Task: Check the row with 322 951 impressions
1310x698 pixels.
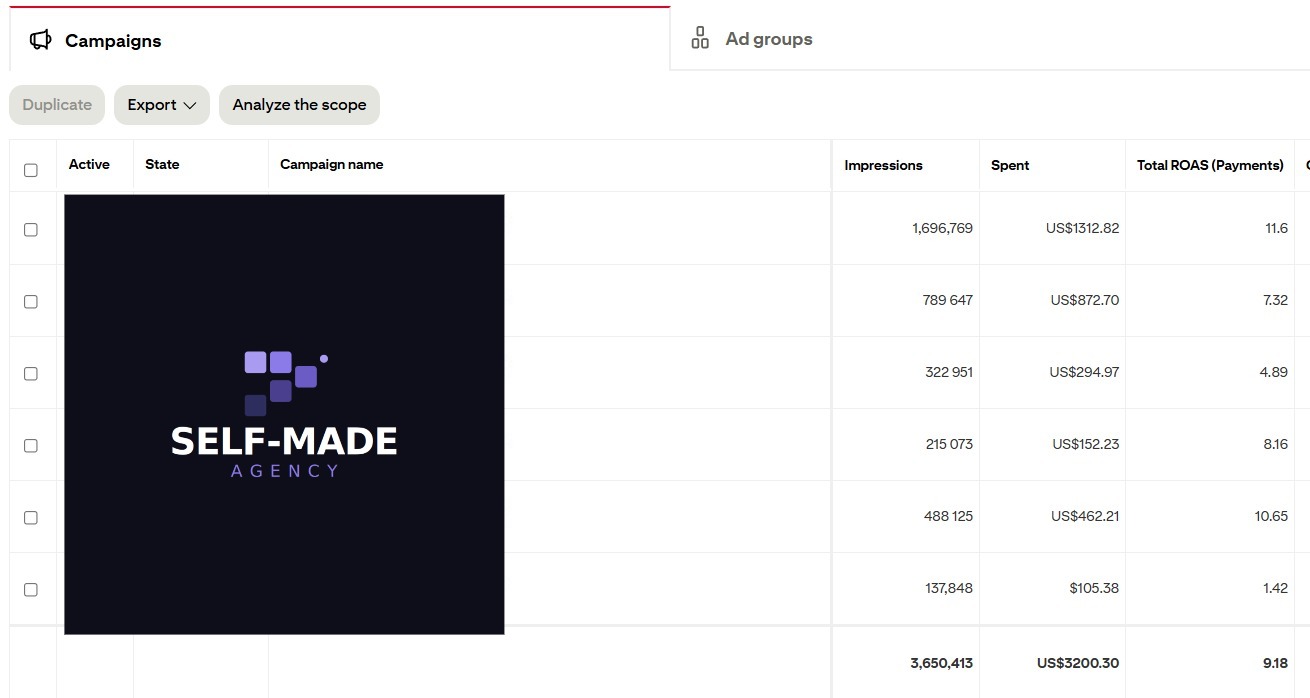Action: [x=31, y=373]
